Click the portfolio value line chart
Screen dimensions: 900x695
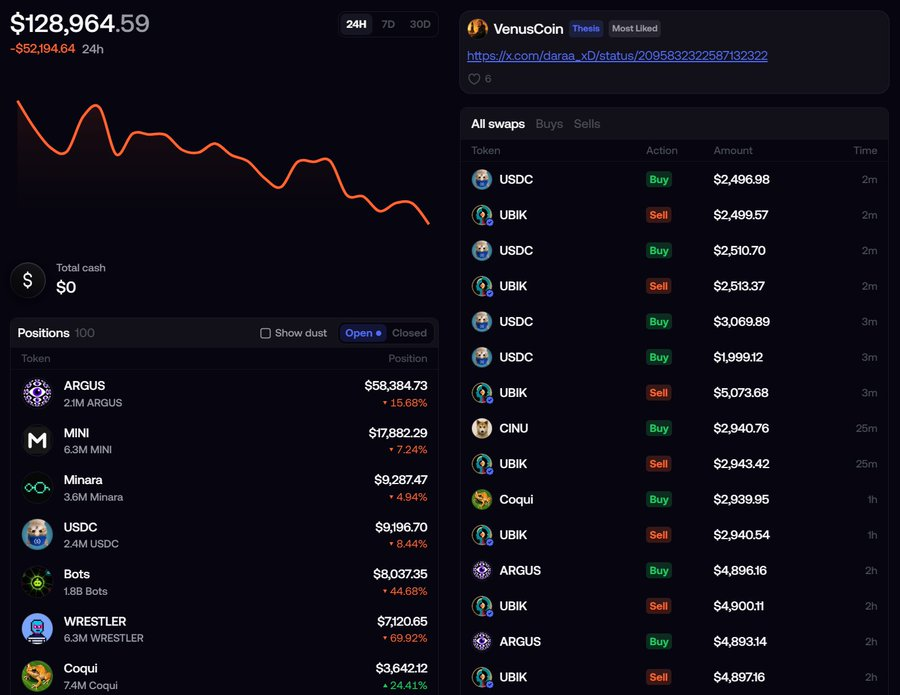pyautogui.click(x=223, y=162)
